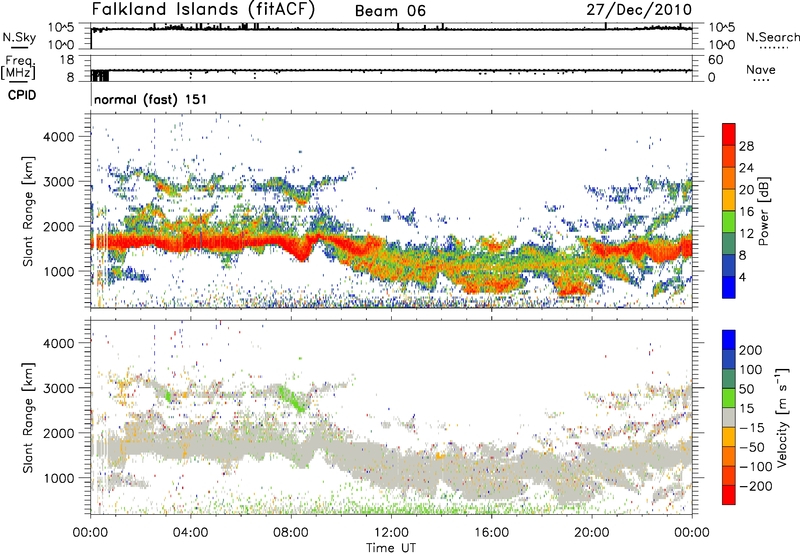Screen dimensions: 800x554
Task: Click the "N.Search" legend label
Action: [x=772, y=37]
